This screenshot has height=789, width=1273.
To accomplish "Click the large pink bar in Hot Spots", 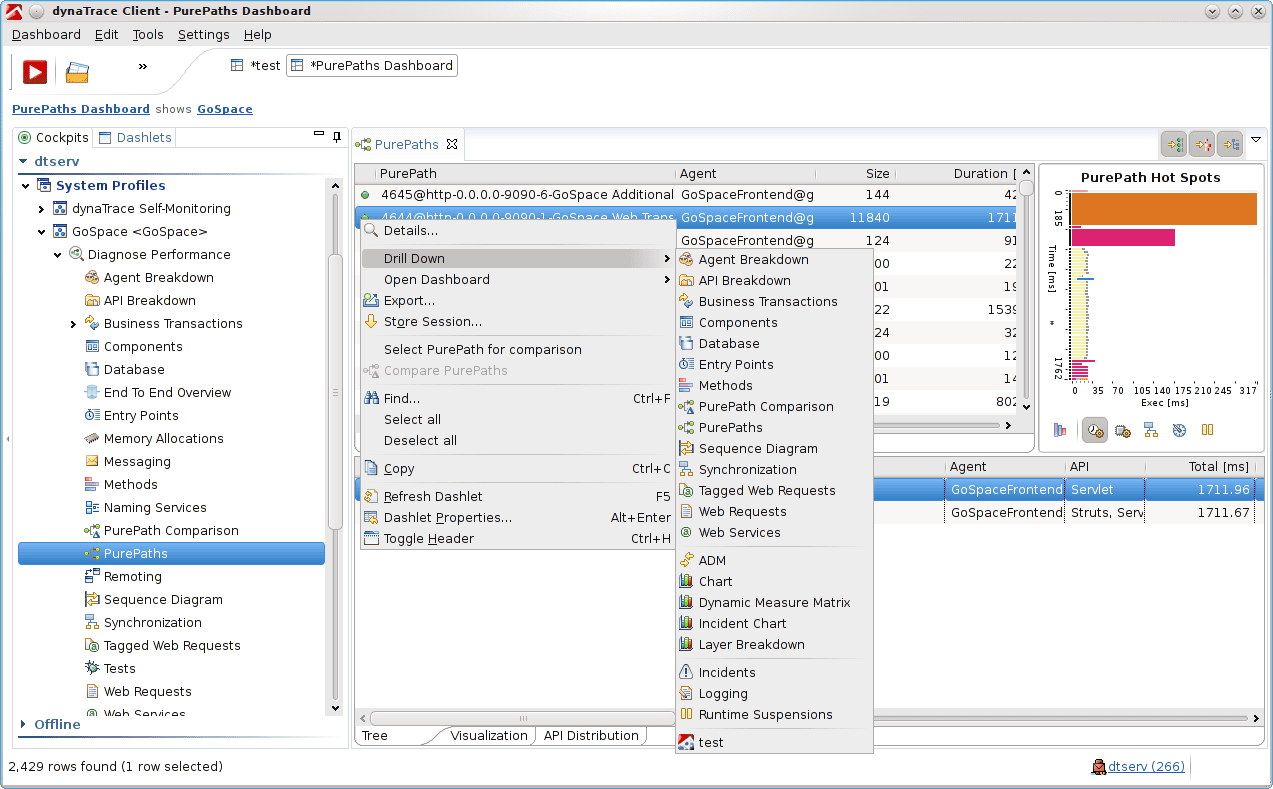I will 1123,237.
